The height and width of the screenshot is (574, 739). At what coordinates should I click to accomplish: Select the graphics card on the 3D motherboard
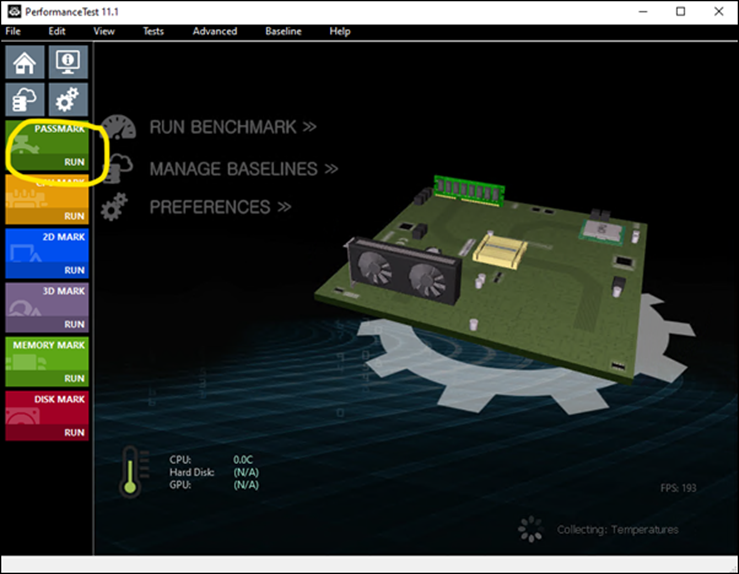click(x=405, y=270)
